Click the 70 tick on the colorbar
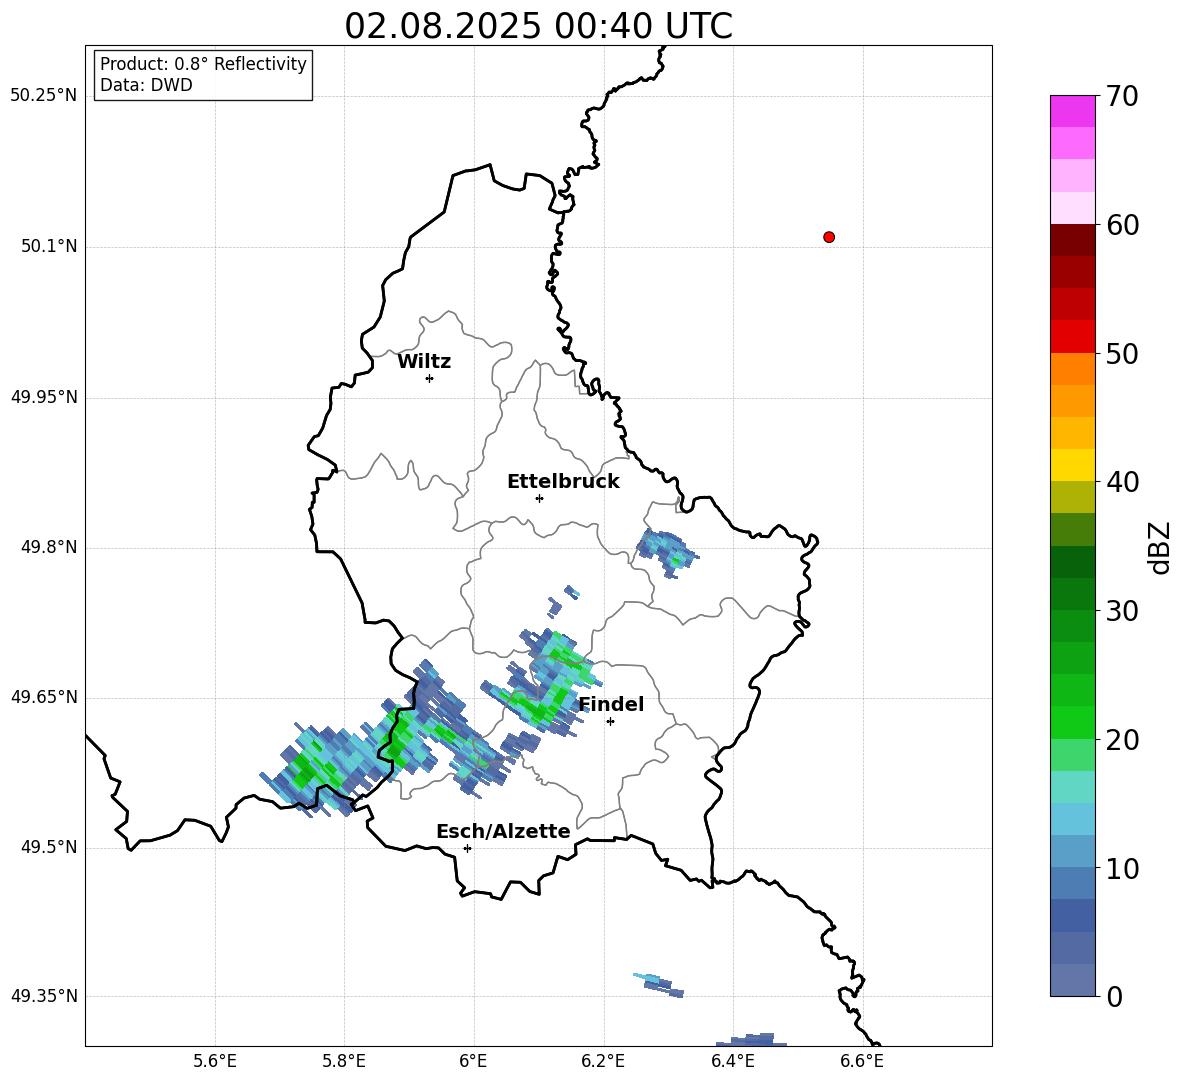This screenshot has width=1184, height=1081. [1122, 96]
